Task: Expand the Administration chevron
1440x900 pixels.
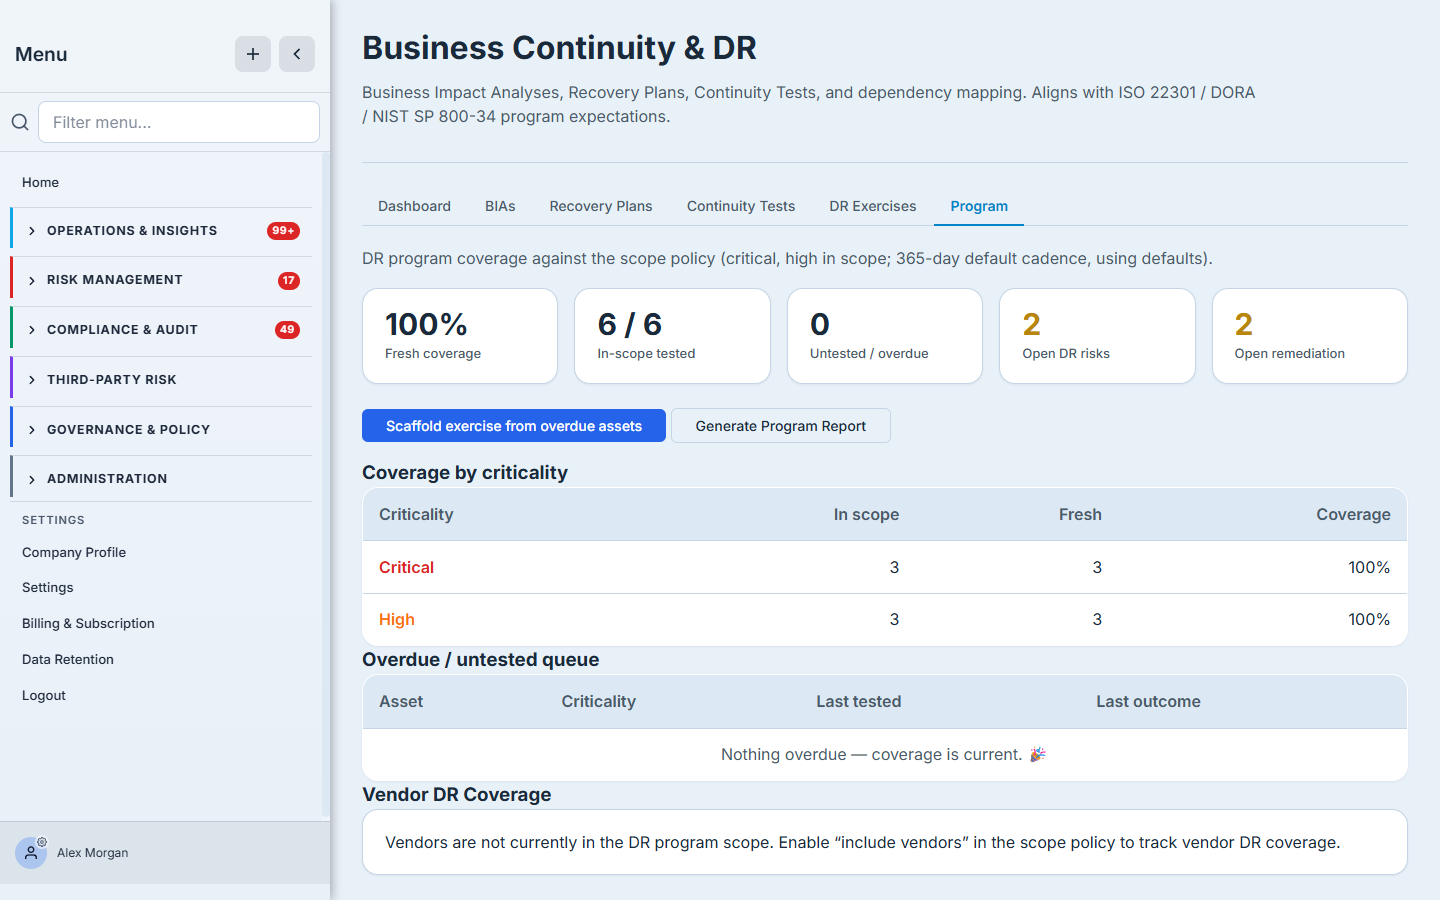Action: tap(32, 479)
